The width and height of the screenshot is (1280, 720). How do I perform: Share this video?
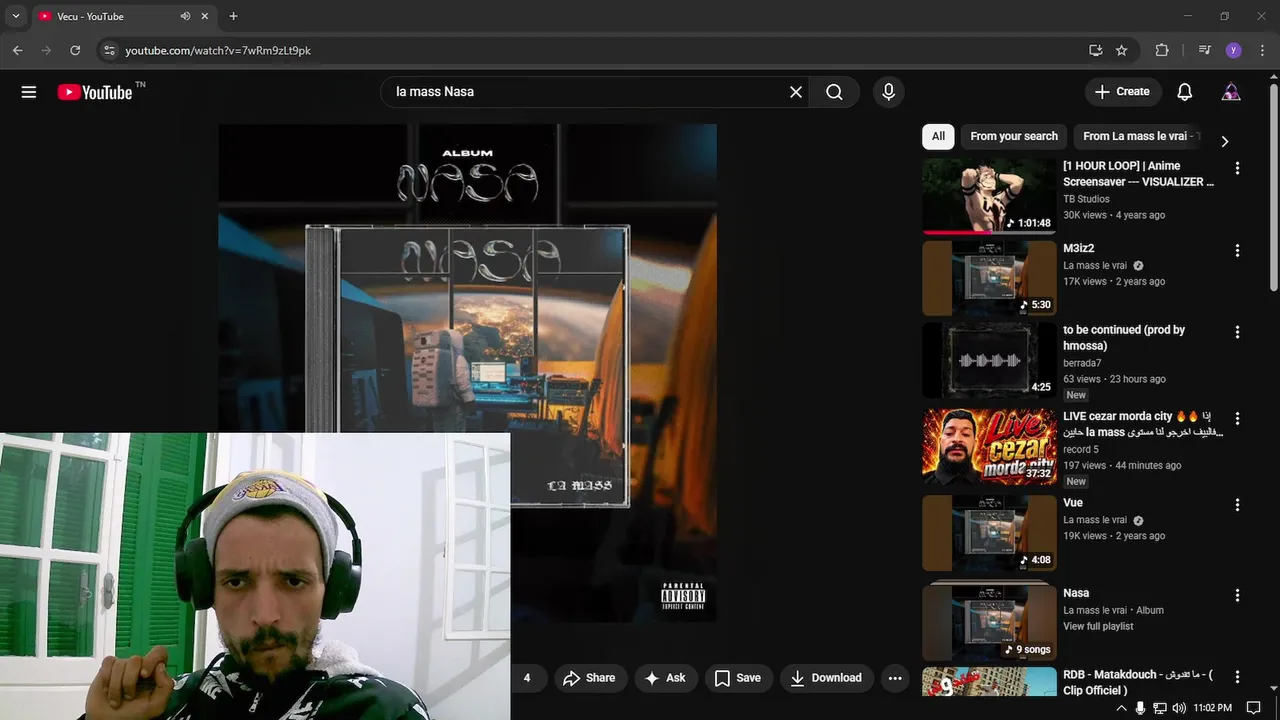click(590, 678)
